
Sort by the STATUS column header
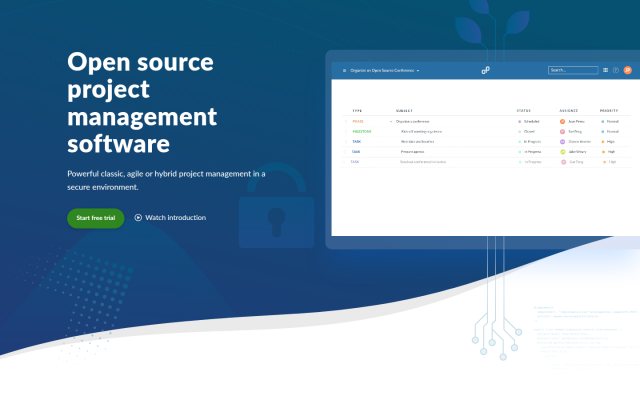pos(524,111)
